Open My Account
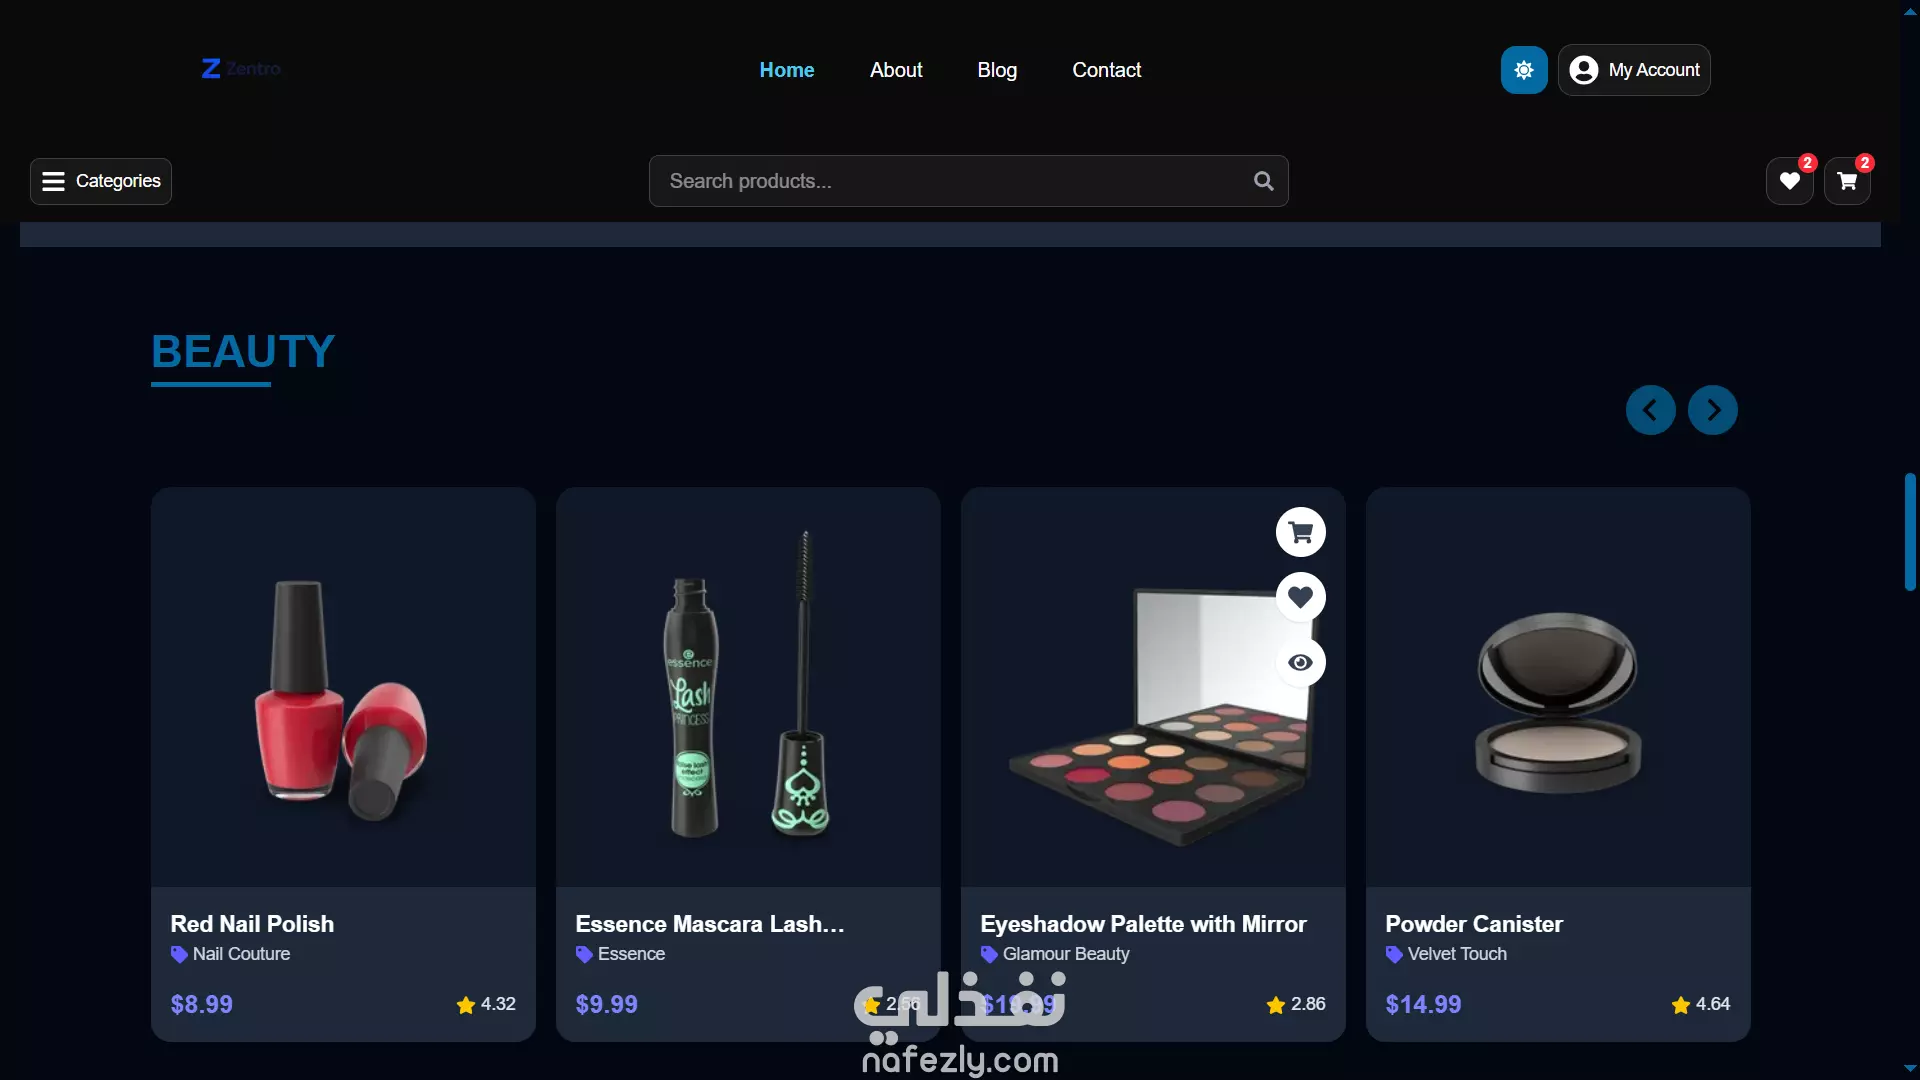The width and height of the screenshot is (1920, 1080). [x=1634, y=70]
